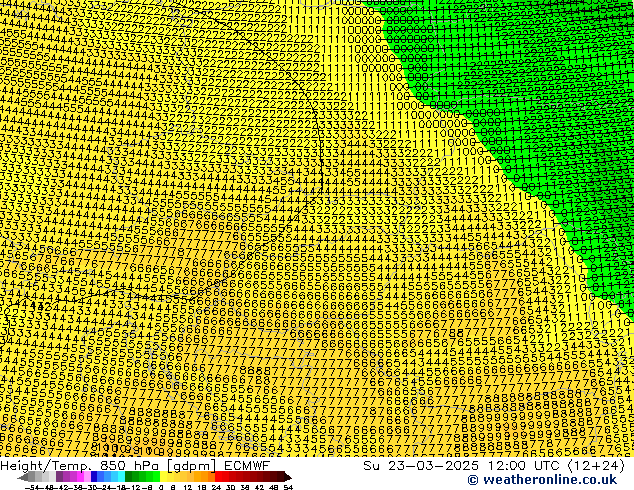The image size is (634, 490).
Task: Click the grey left arrow end of the legend
Action: click(x=23, y=477)
